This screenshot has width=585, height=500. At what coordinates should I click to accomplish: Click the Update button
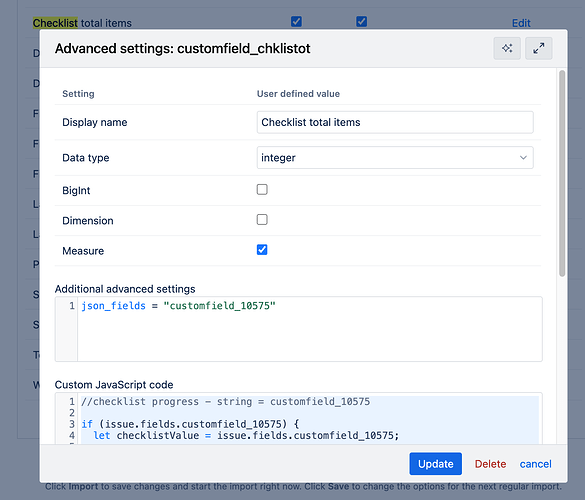click(435, 464)
